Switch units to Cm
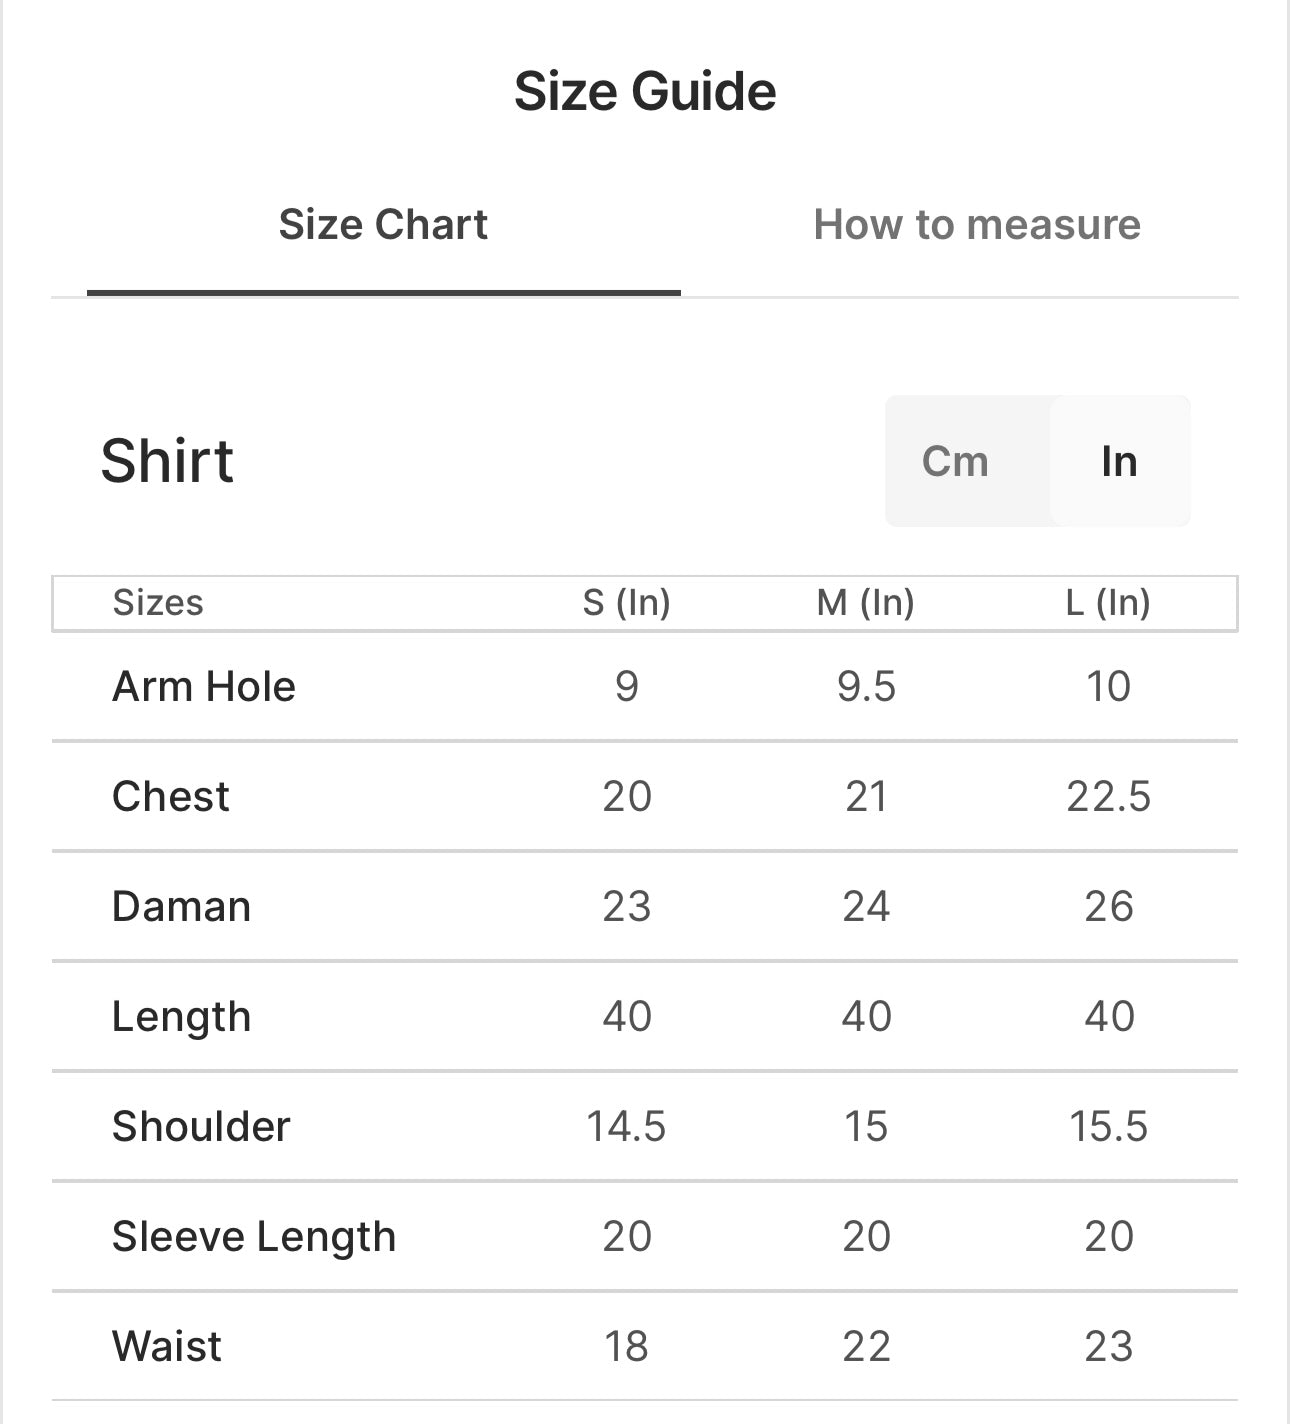The image size is (1290, 1424). pos(955,461)
